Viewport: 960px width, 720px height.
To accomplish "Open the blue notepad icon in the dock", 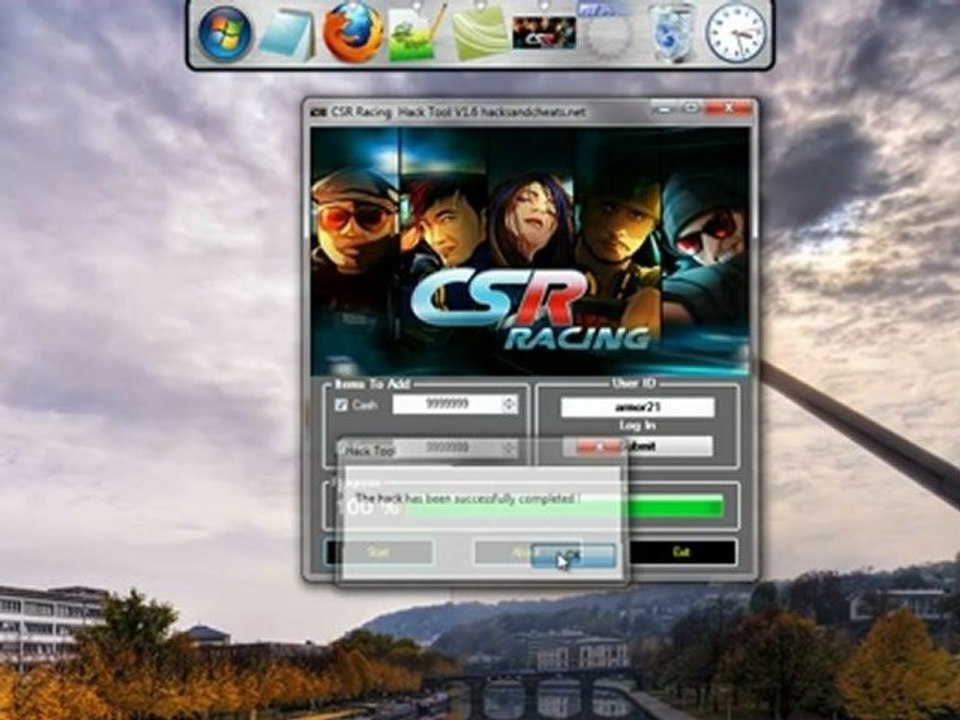I will 288,36.
